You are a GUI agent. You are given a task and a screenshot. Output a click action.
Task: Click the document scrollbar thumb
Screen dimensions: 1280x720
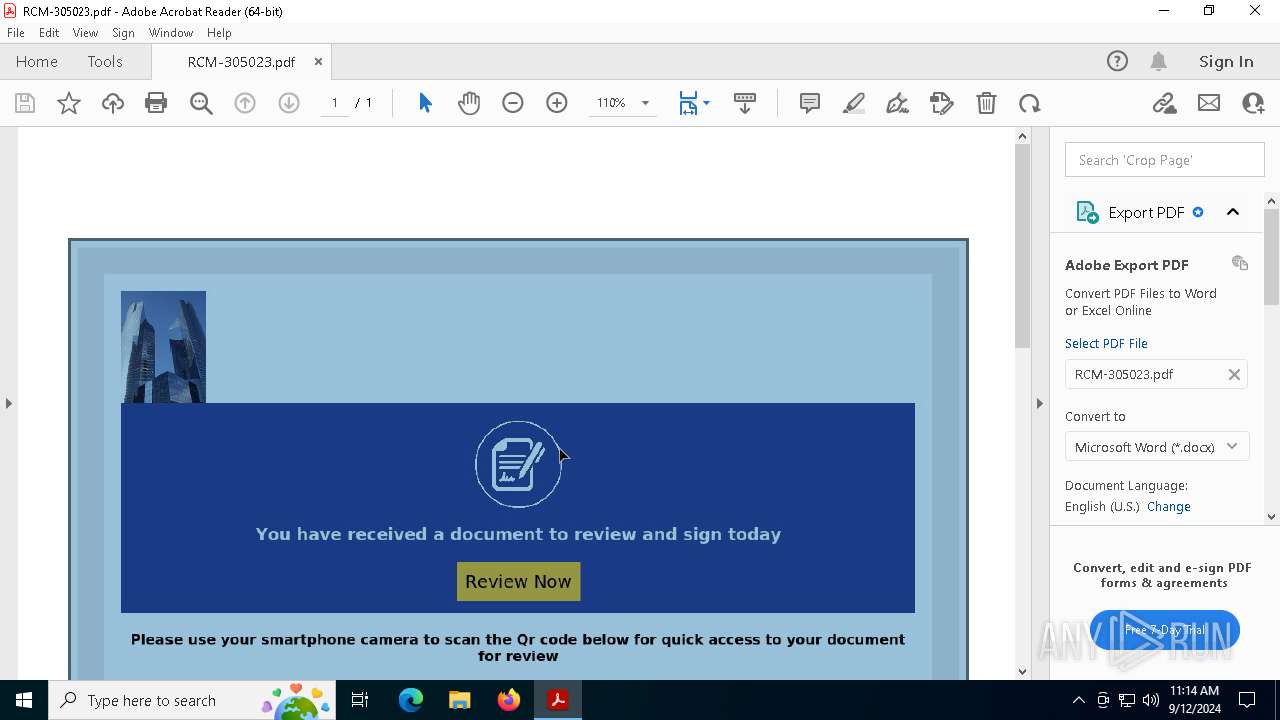[x=1022, y=246]
